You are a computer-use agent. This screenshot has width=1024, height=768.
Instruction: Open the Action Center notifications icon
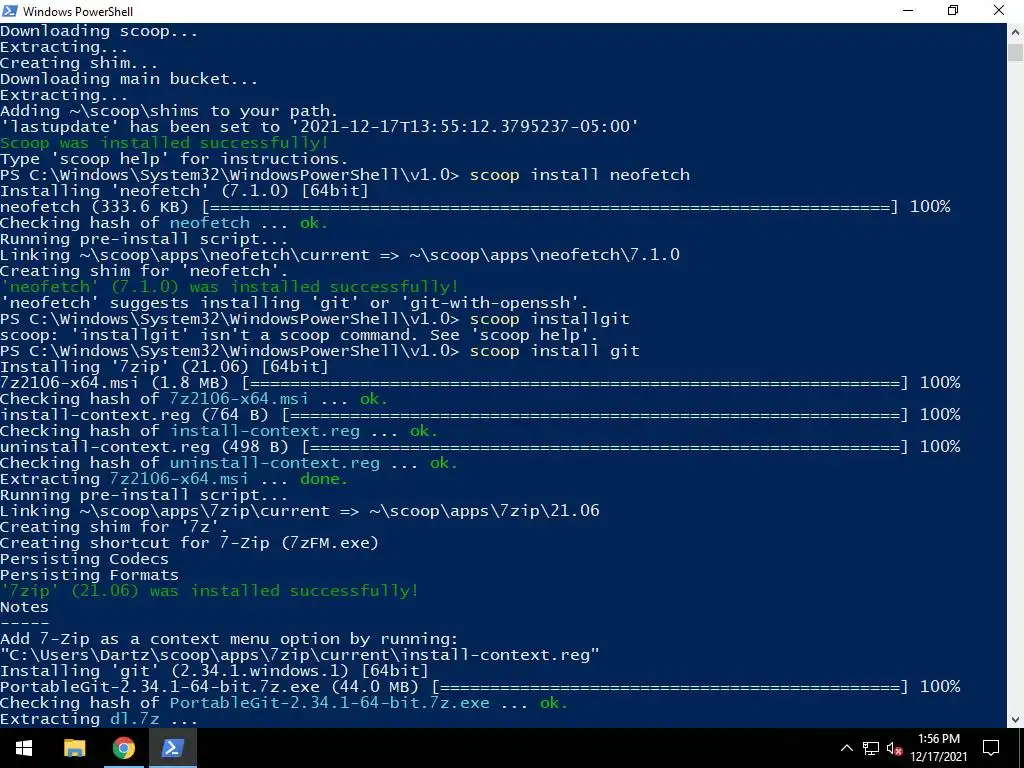(991, 748)
